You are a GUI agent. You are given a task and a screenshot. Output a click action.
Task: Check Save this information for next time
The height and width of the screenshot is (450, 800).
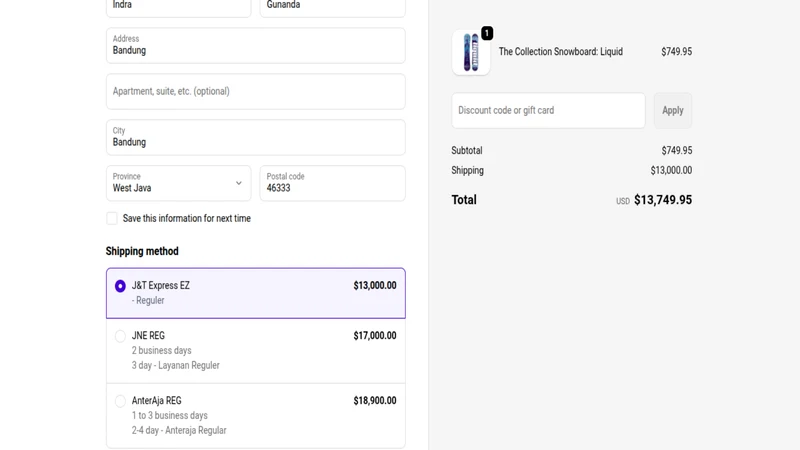[x=112, y=218]
